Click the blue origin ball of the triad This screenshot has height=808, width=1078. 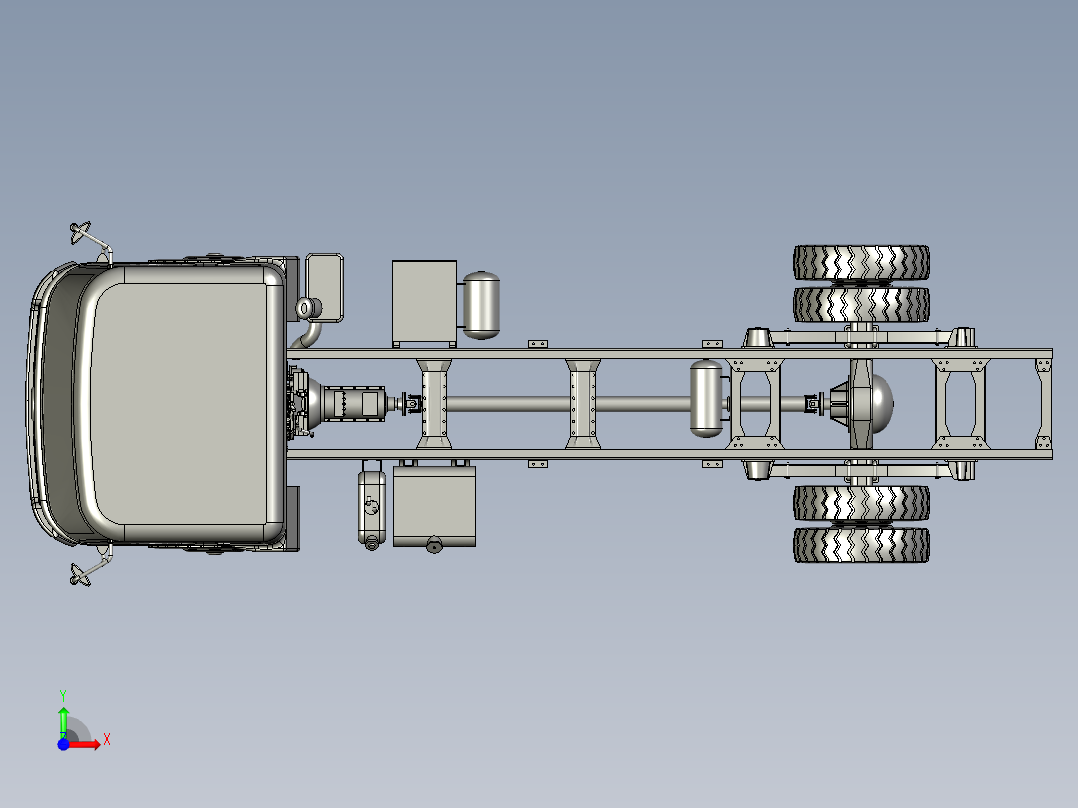63,744
